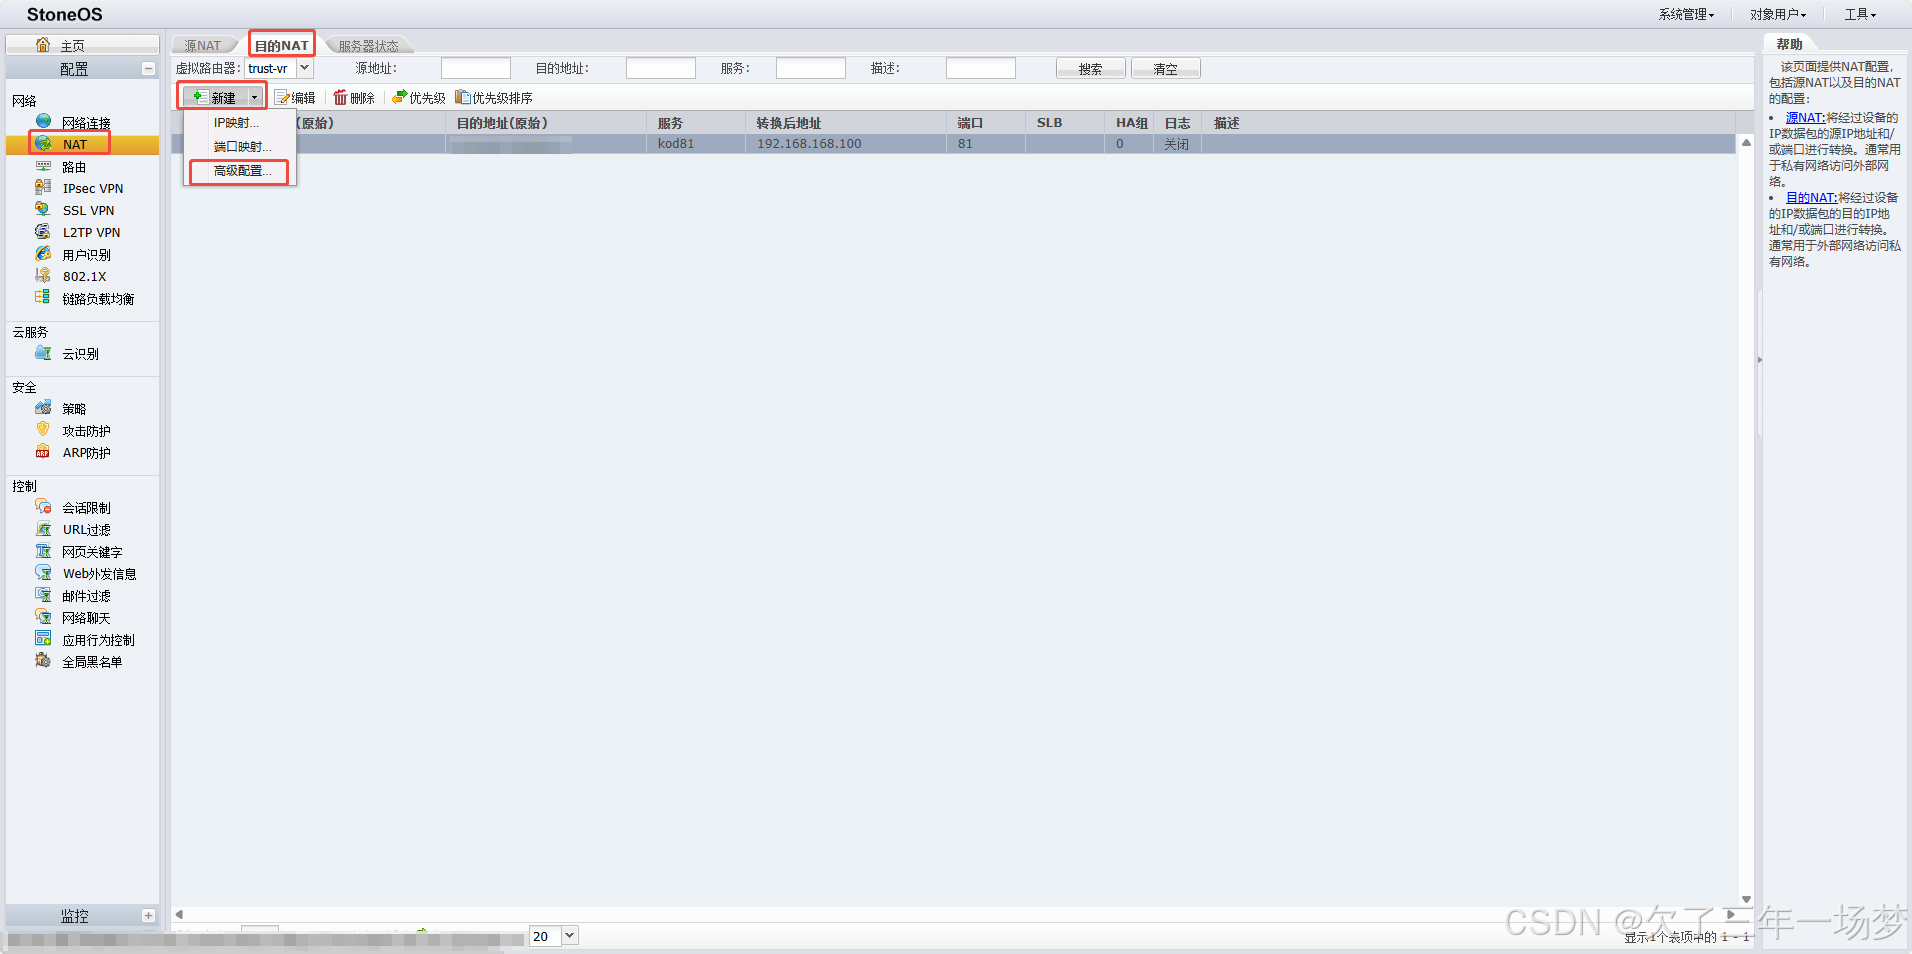Image resolution: width=1912 pixels, height=954 pixels.
Task: Click the ARP防护 icon
Action: [x=43, y=452]
